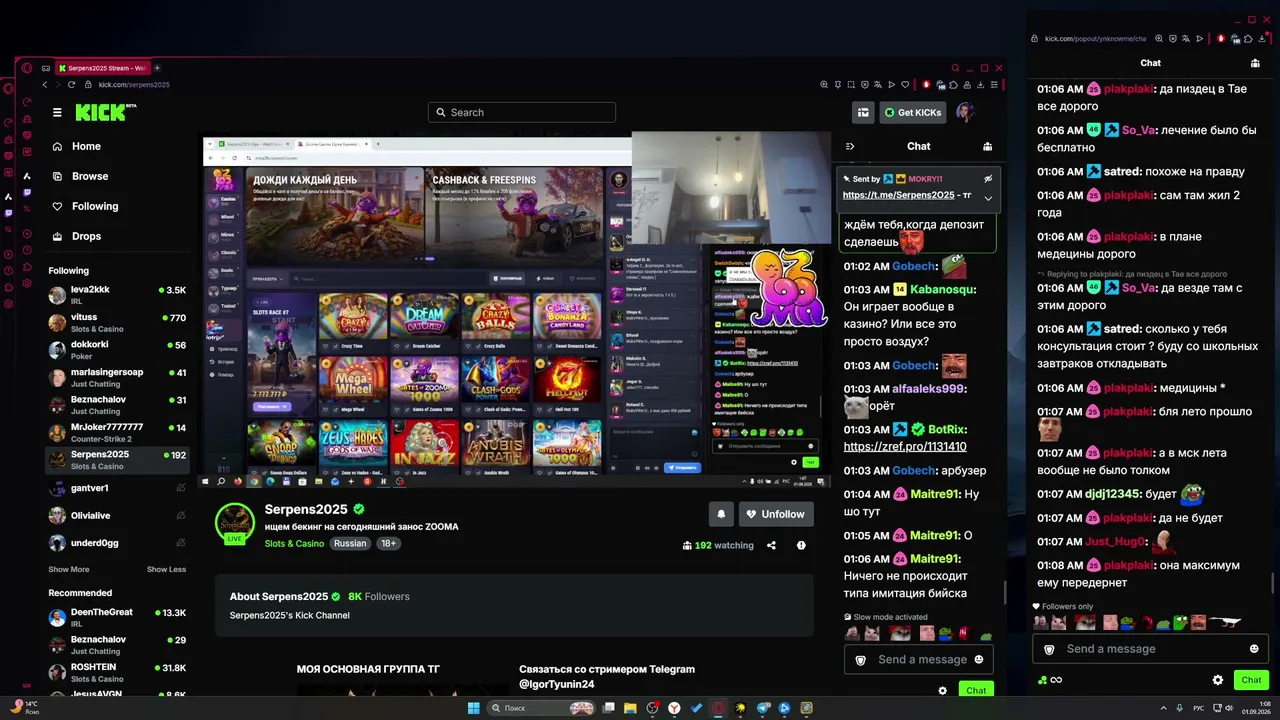This screenshot has height=720, width=1280.
Task: Click the KICK logo
Action: point(106,112)
